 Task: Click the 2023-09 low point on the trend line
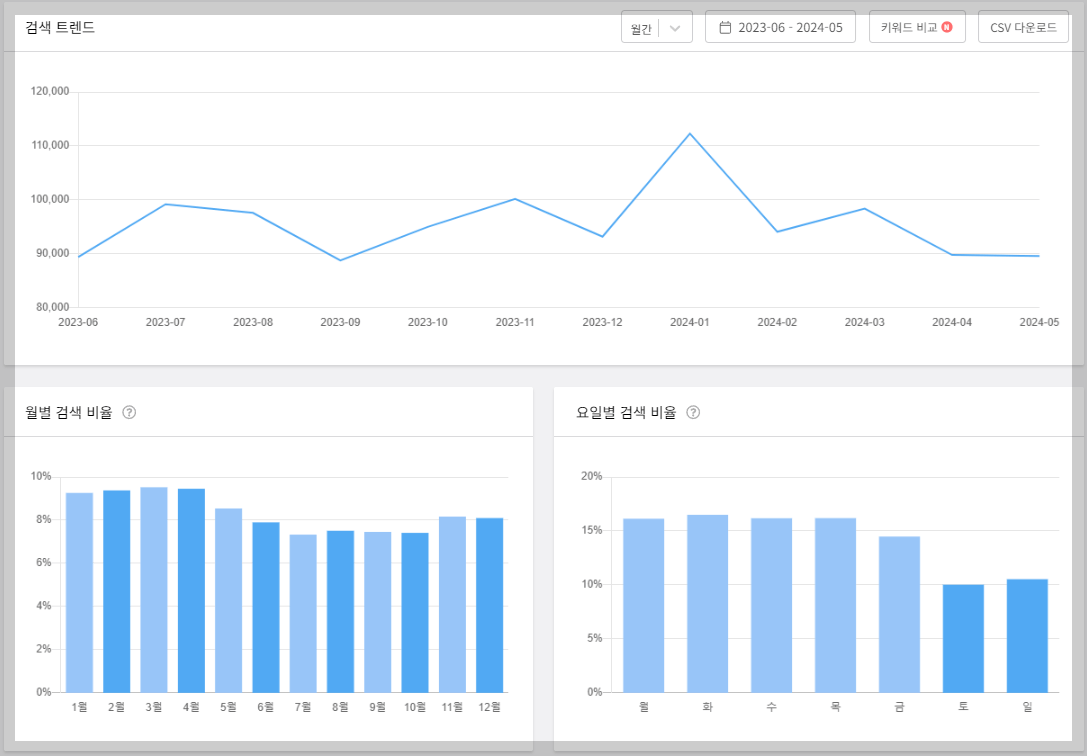tap(340, 261)
